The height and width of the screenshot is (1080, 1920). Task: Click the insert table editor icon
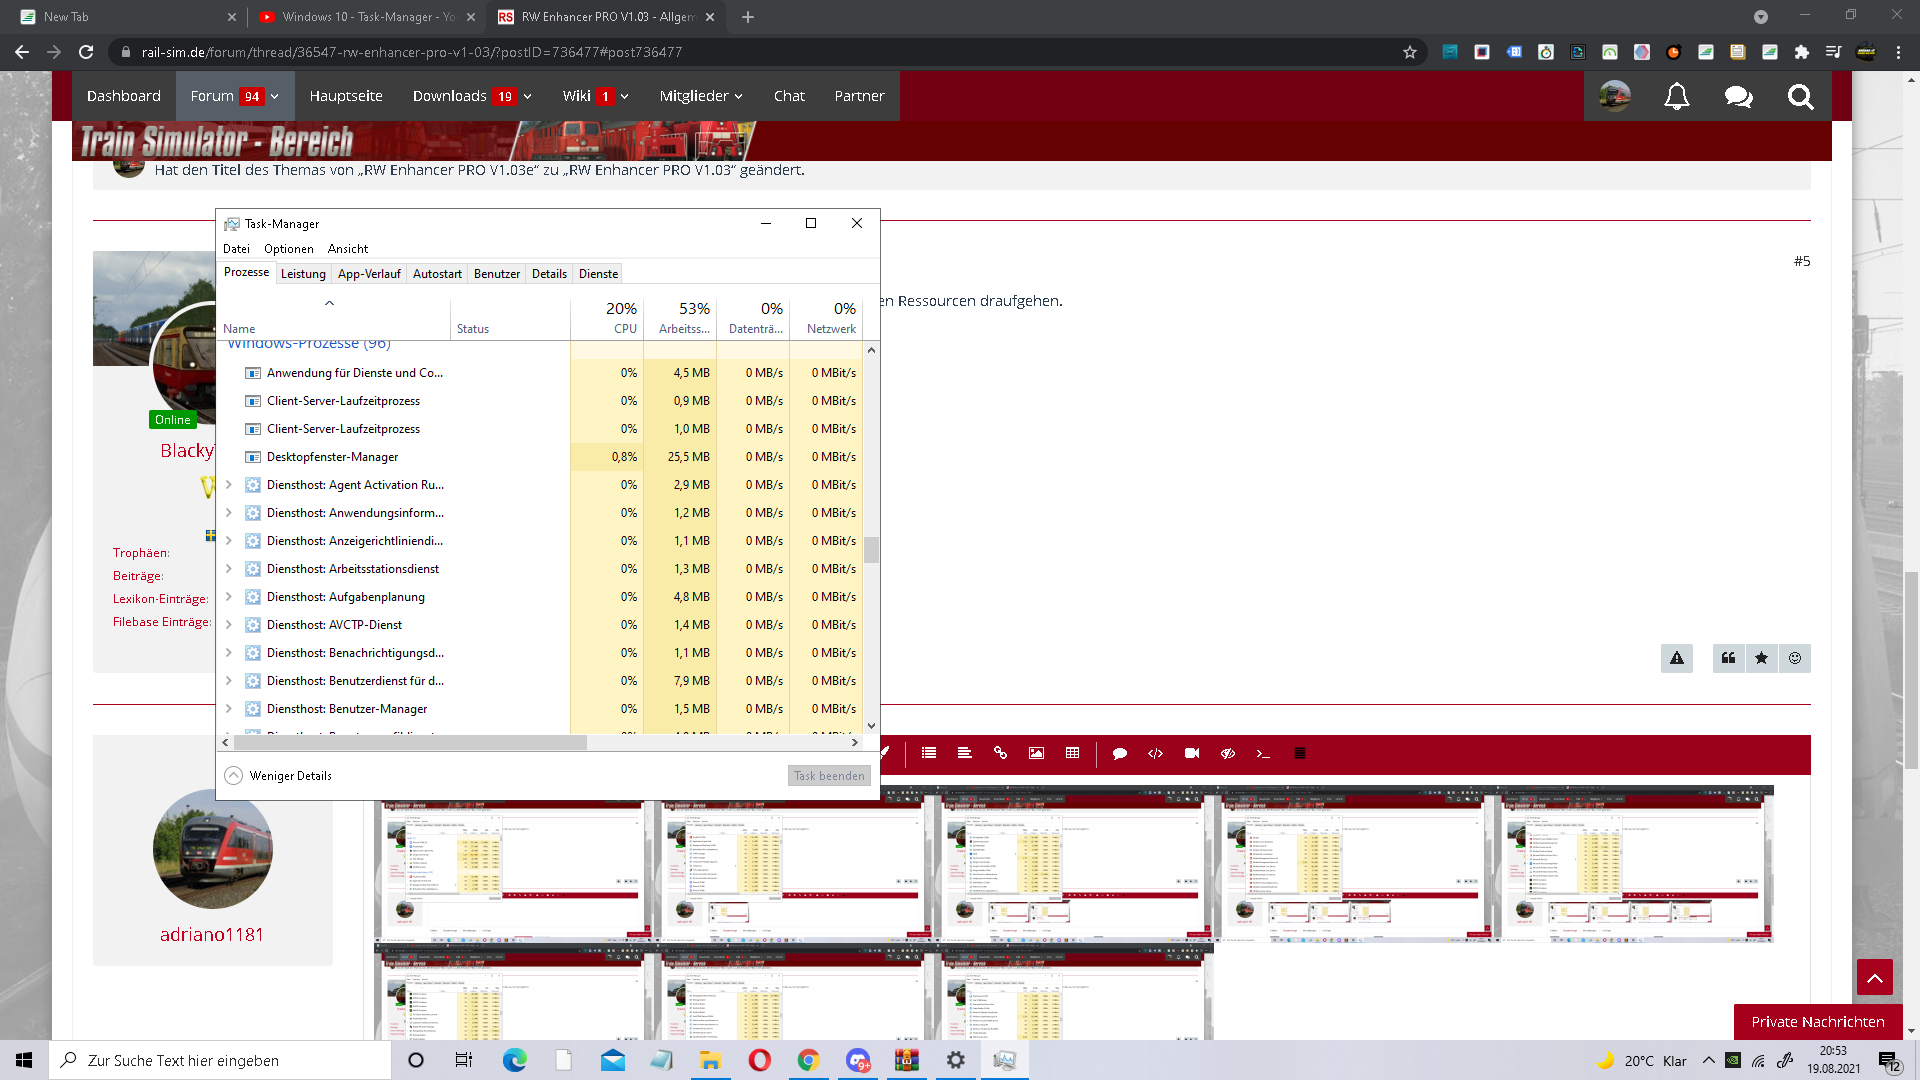coord(1072,753)
